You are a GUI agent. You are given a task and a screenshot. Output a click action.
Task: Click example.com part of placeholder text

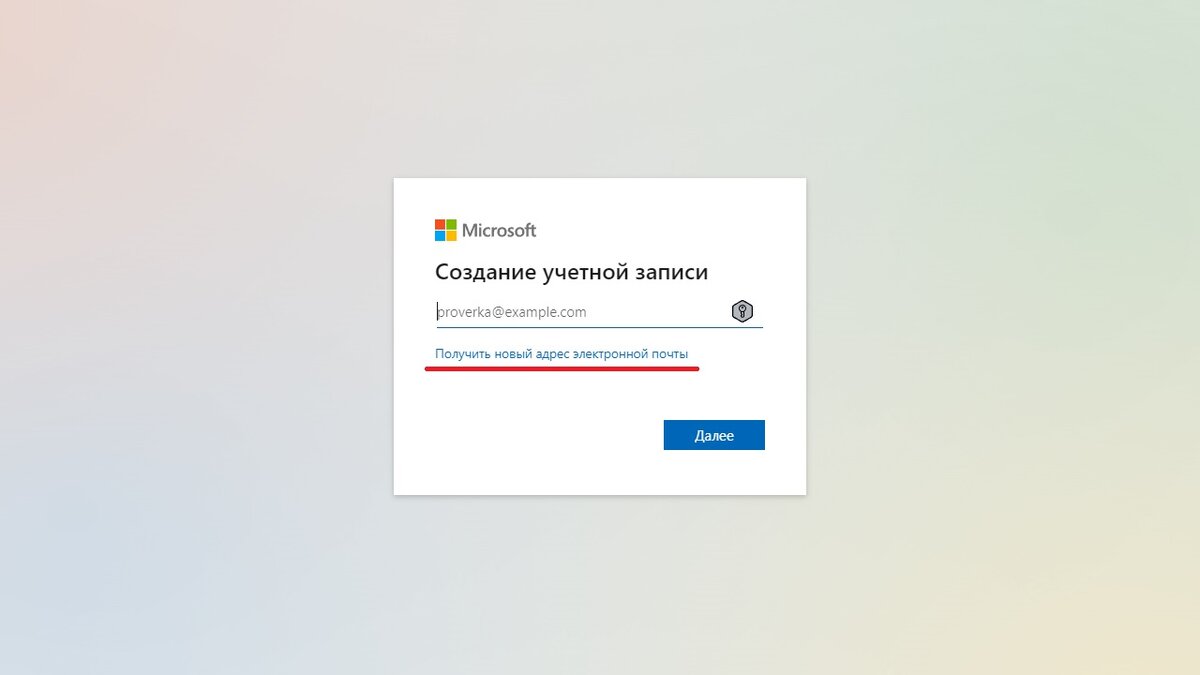545,312
